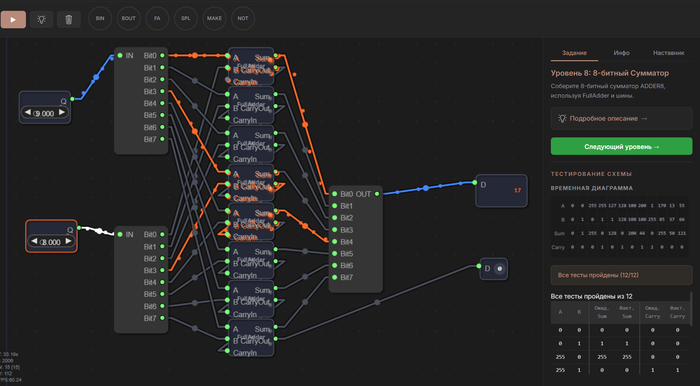Click IN pin of splitter wired to 8.000
This screenshot has width=700, height=386.
[x=120, y=234]
